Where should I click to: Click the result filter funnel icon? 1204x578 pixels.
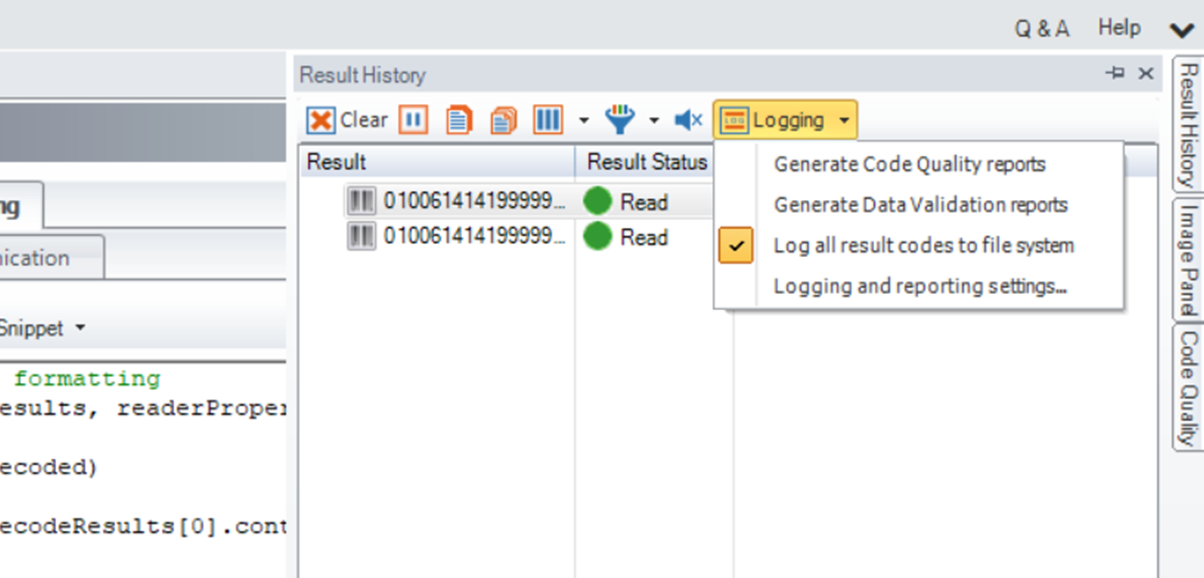pos(620,120)
